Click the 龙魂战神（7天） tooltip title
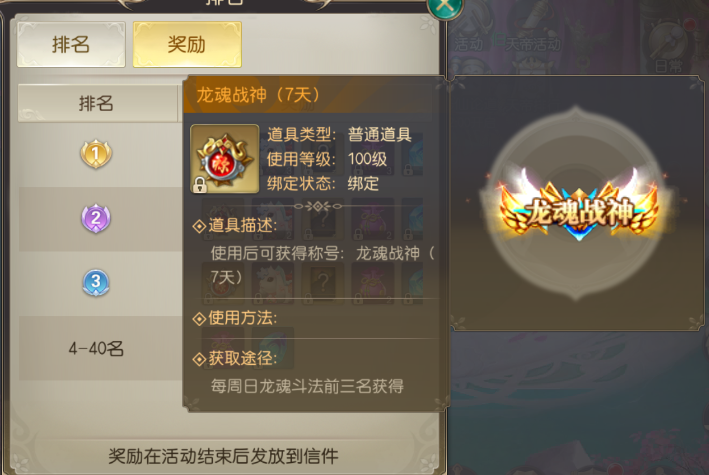 pyautogui.click(x=258, y=95)
